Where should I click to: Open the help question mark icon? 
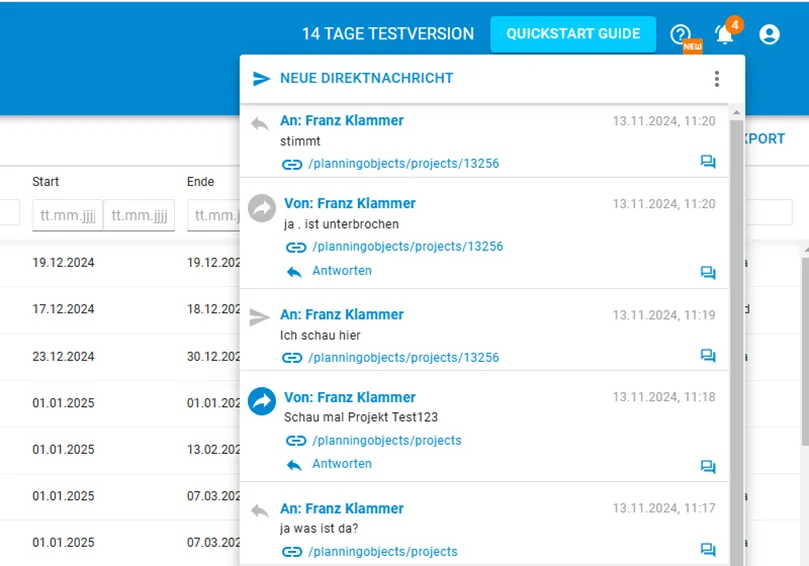[x=680, y=35]
